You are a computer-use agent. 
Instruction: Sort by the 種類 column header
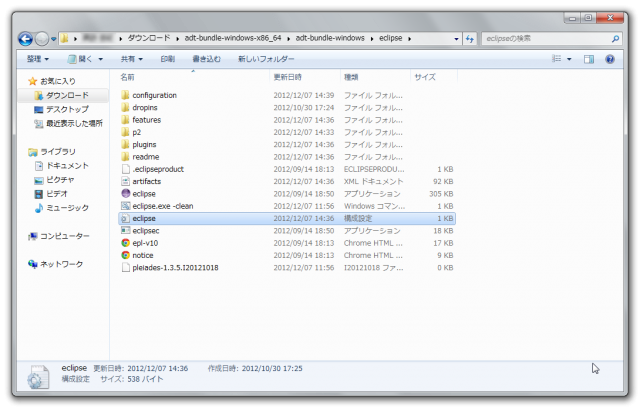click(x=351, y=77)
